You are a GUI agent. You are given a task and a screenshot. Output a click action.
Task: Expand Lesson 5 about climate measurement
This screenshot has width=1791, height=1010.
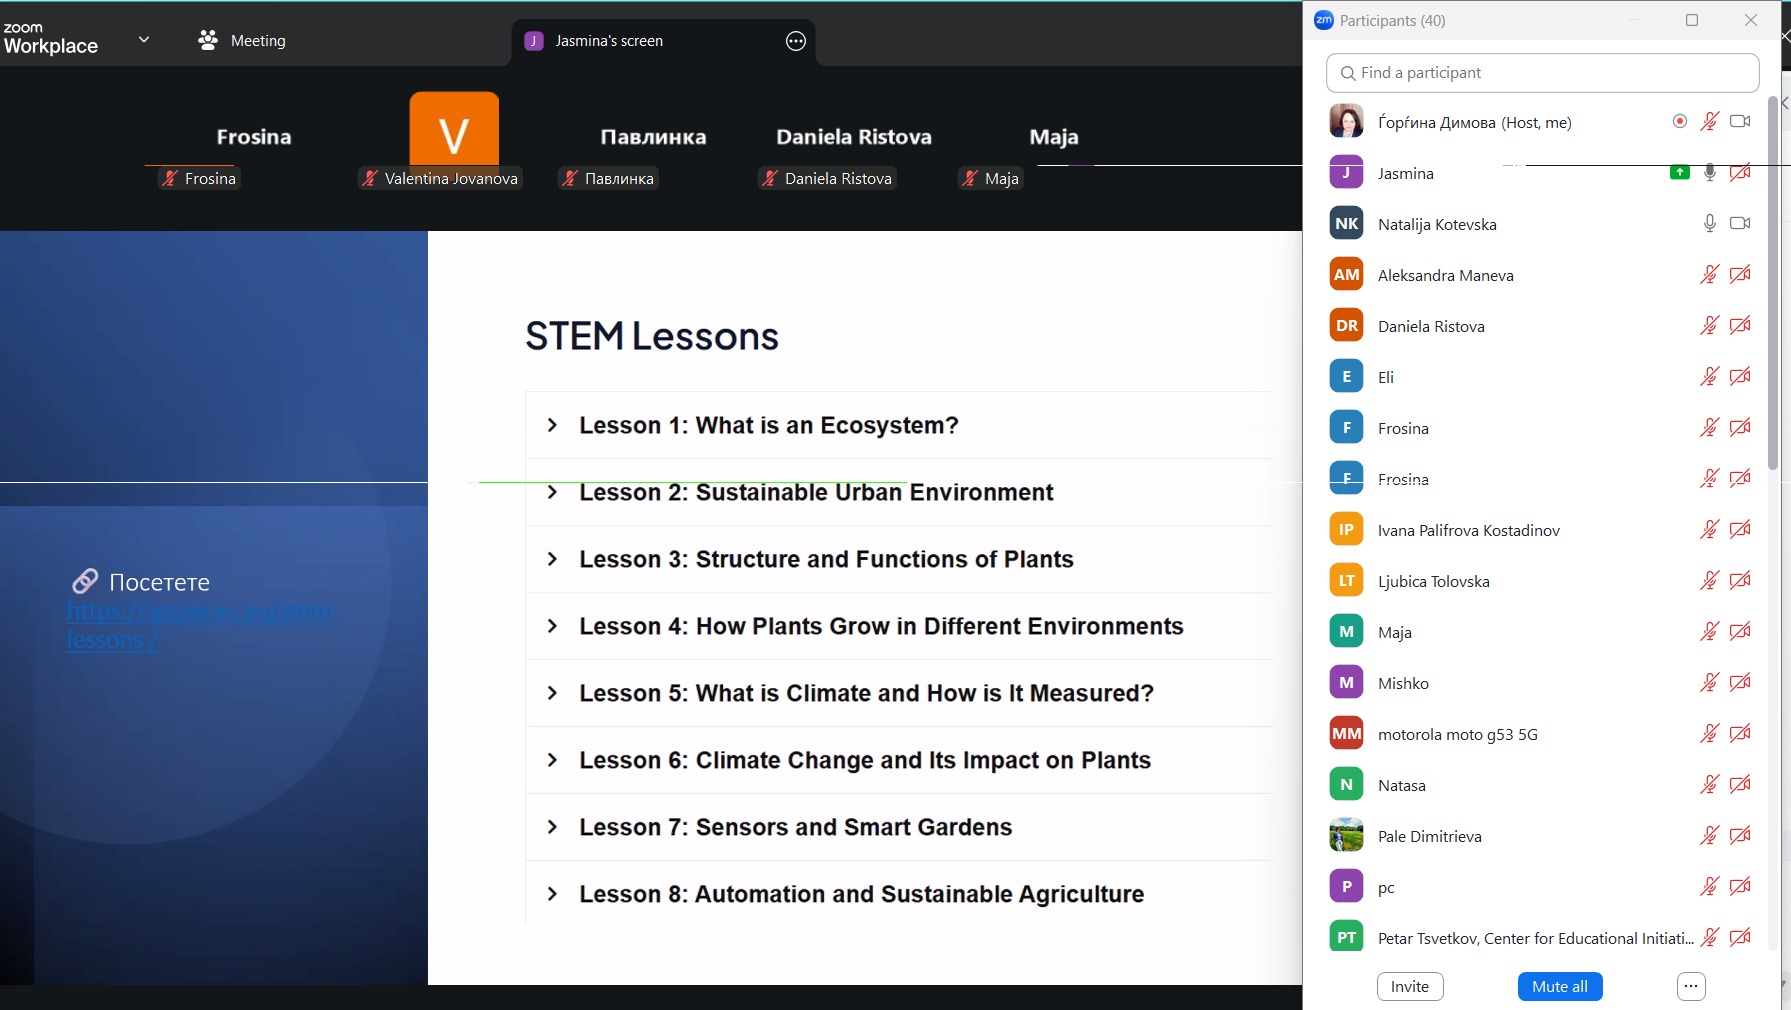pos(552,694)
